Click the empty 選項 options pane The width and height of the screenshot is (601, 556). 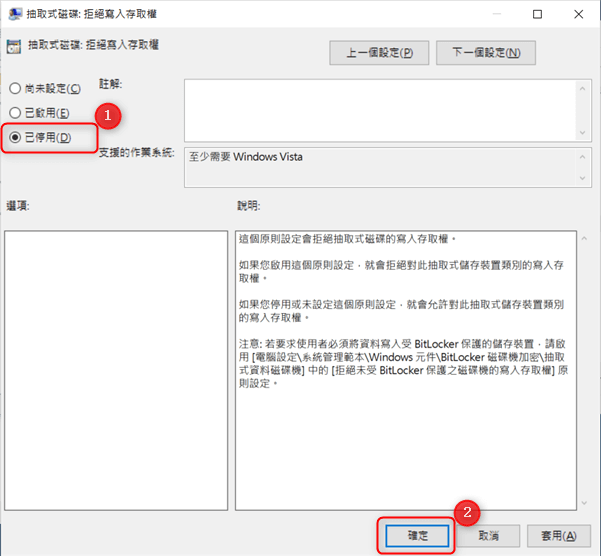(116, 370)
